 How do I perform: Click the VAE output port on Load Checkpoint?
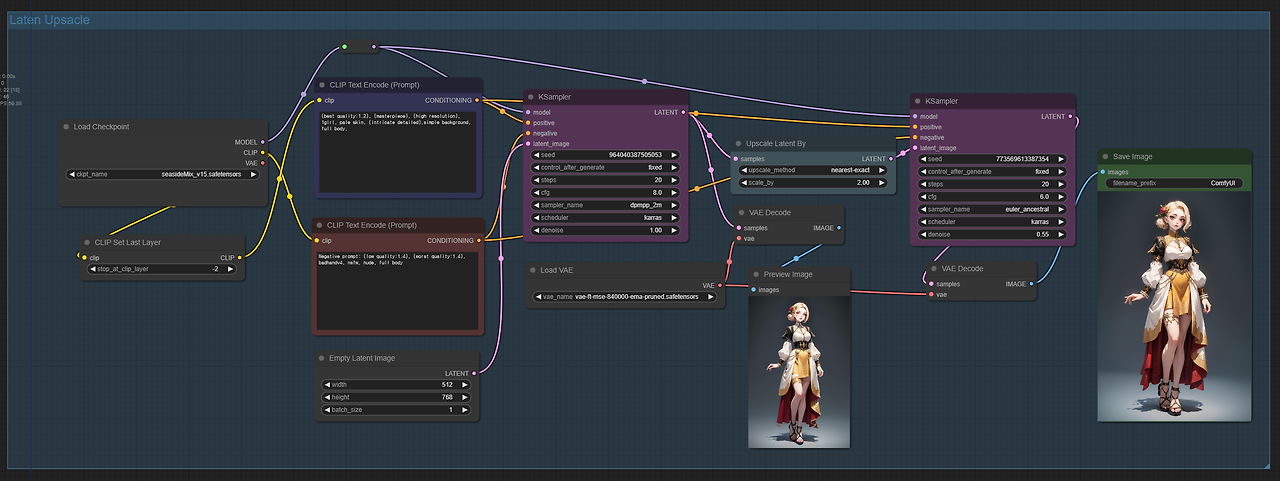click(x=263, y=162)
